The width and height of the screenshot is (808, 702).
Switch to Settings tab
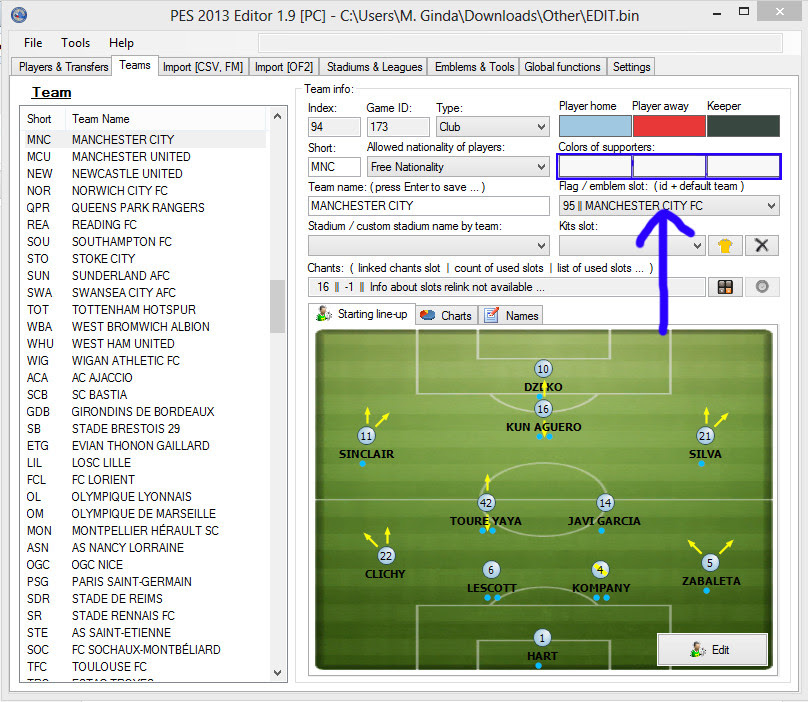click(631, 67)
